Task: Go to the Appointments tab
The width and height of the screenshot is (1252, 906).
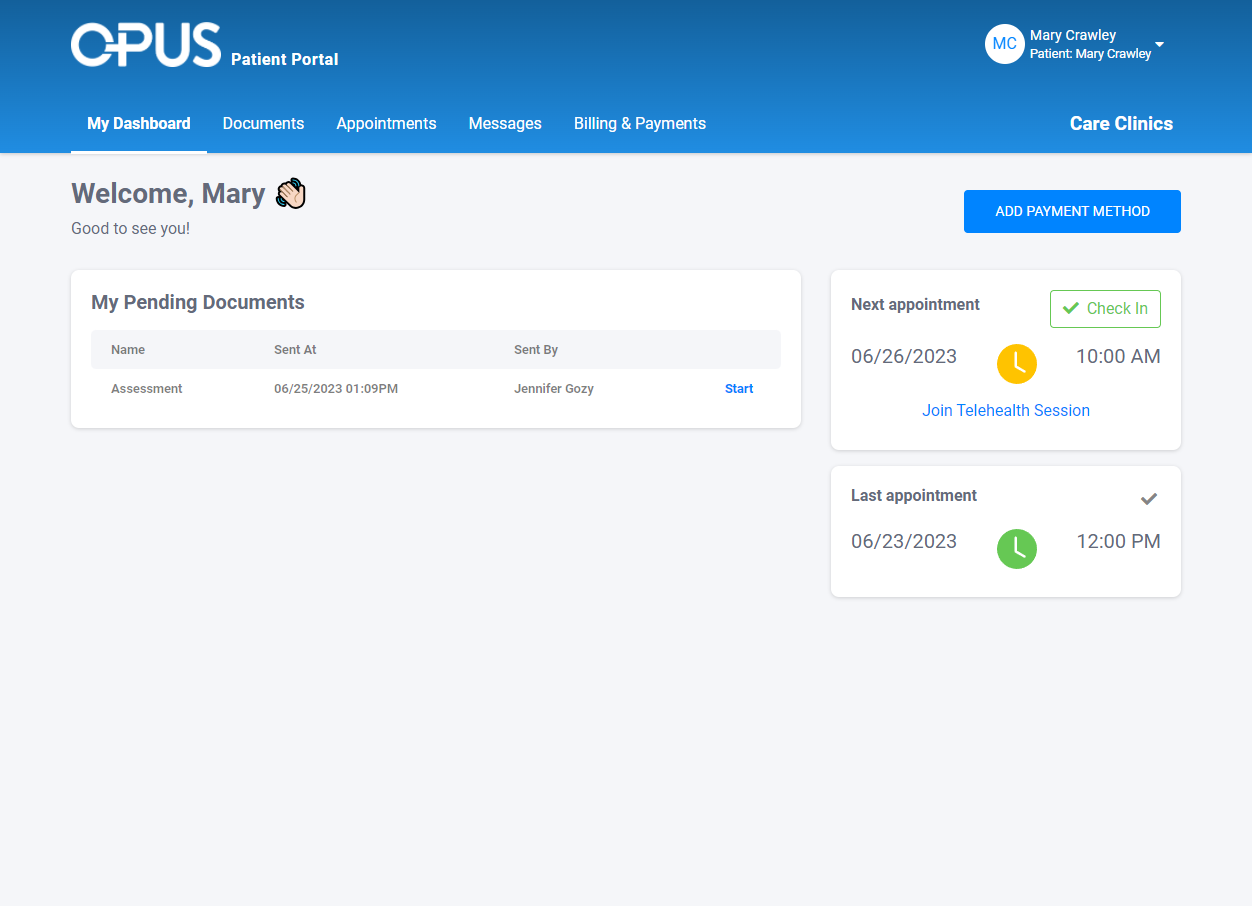Action: tap(386, 124)
